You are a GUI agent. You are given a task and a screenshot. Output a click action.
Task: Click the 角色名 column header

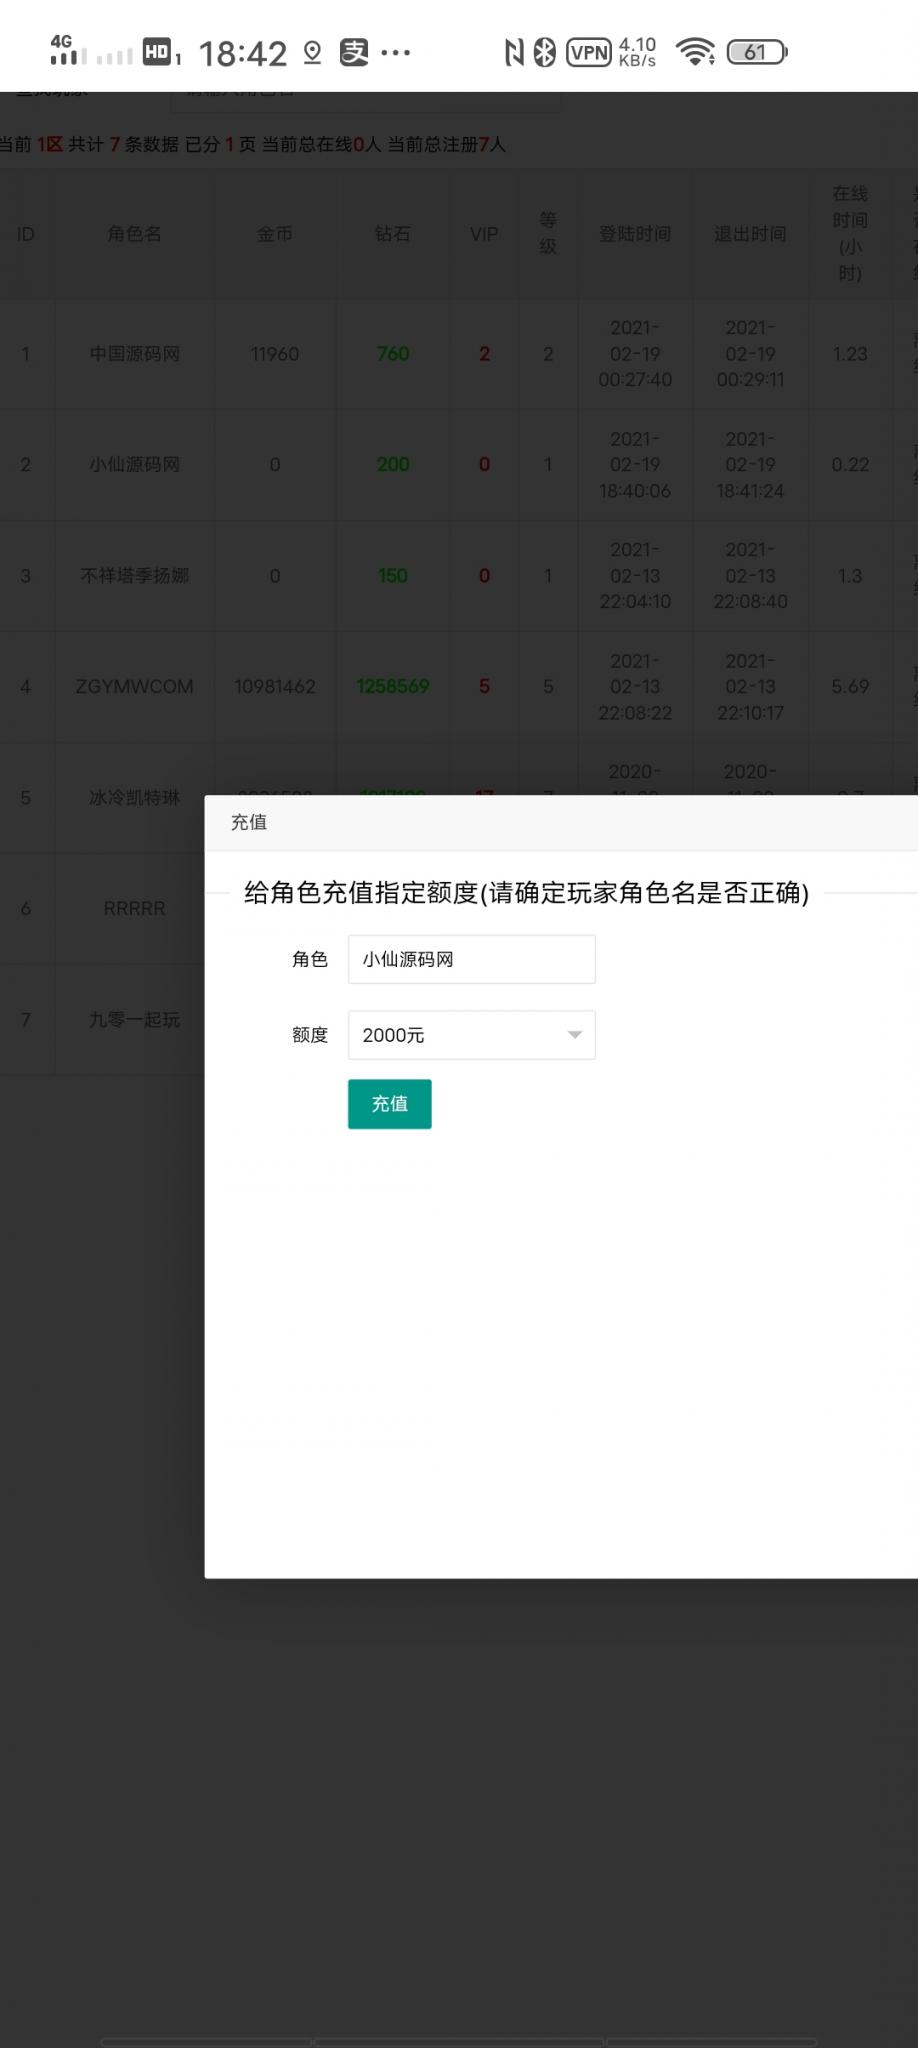pyautogui.click(x=134, y=234)
